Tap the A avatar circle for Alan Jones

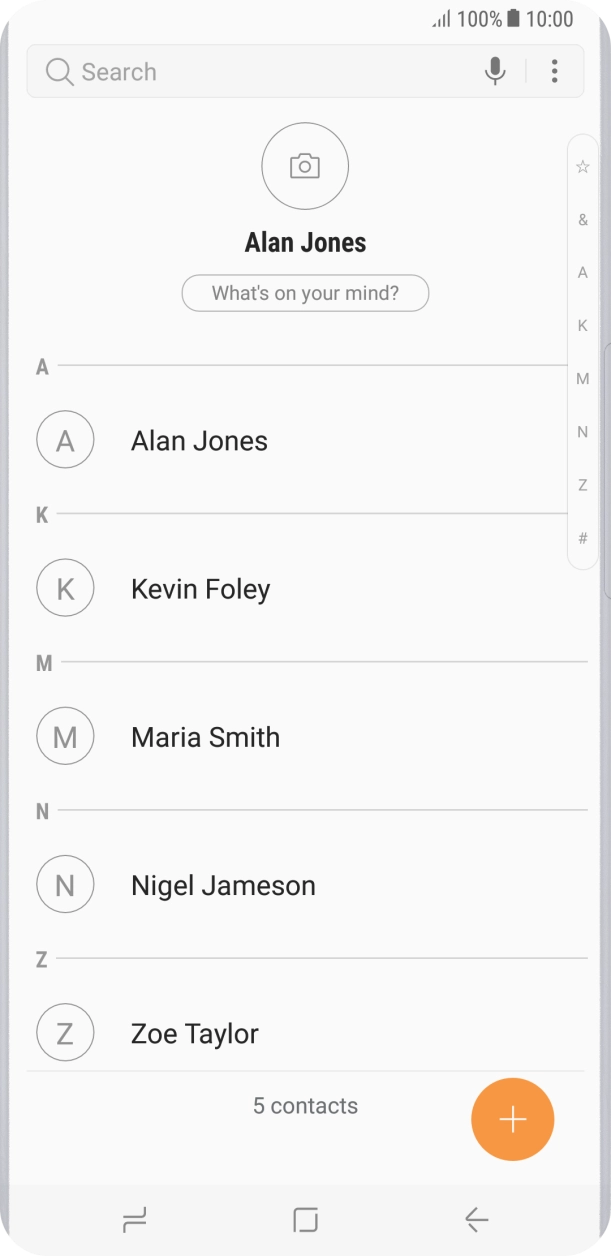(65, 441)
